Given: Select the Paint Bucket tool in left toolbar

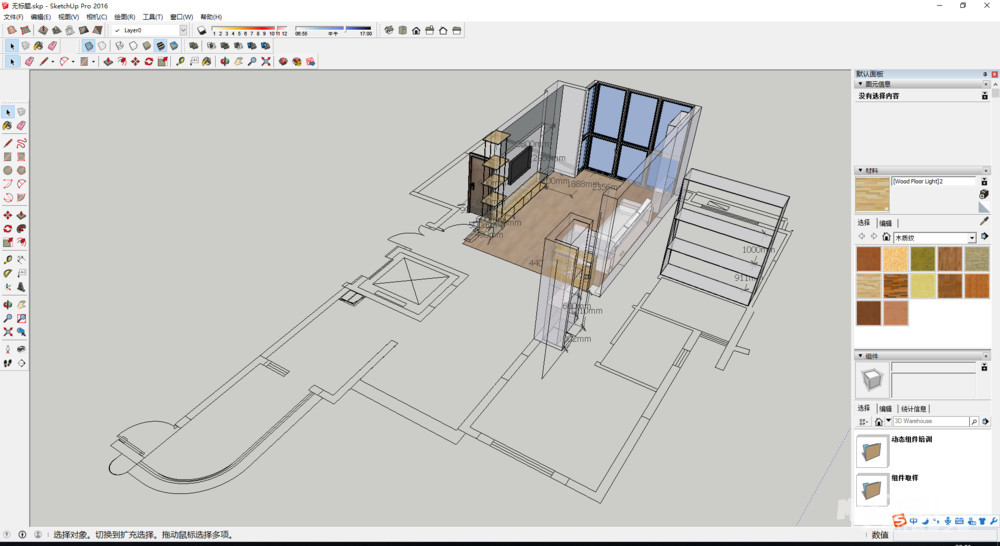Looking at the screenshot, I should point(8,127).
